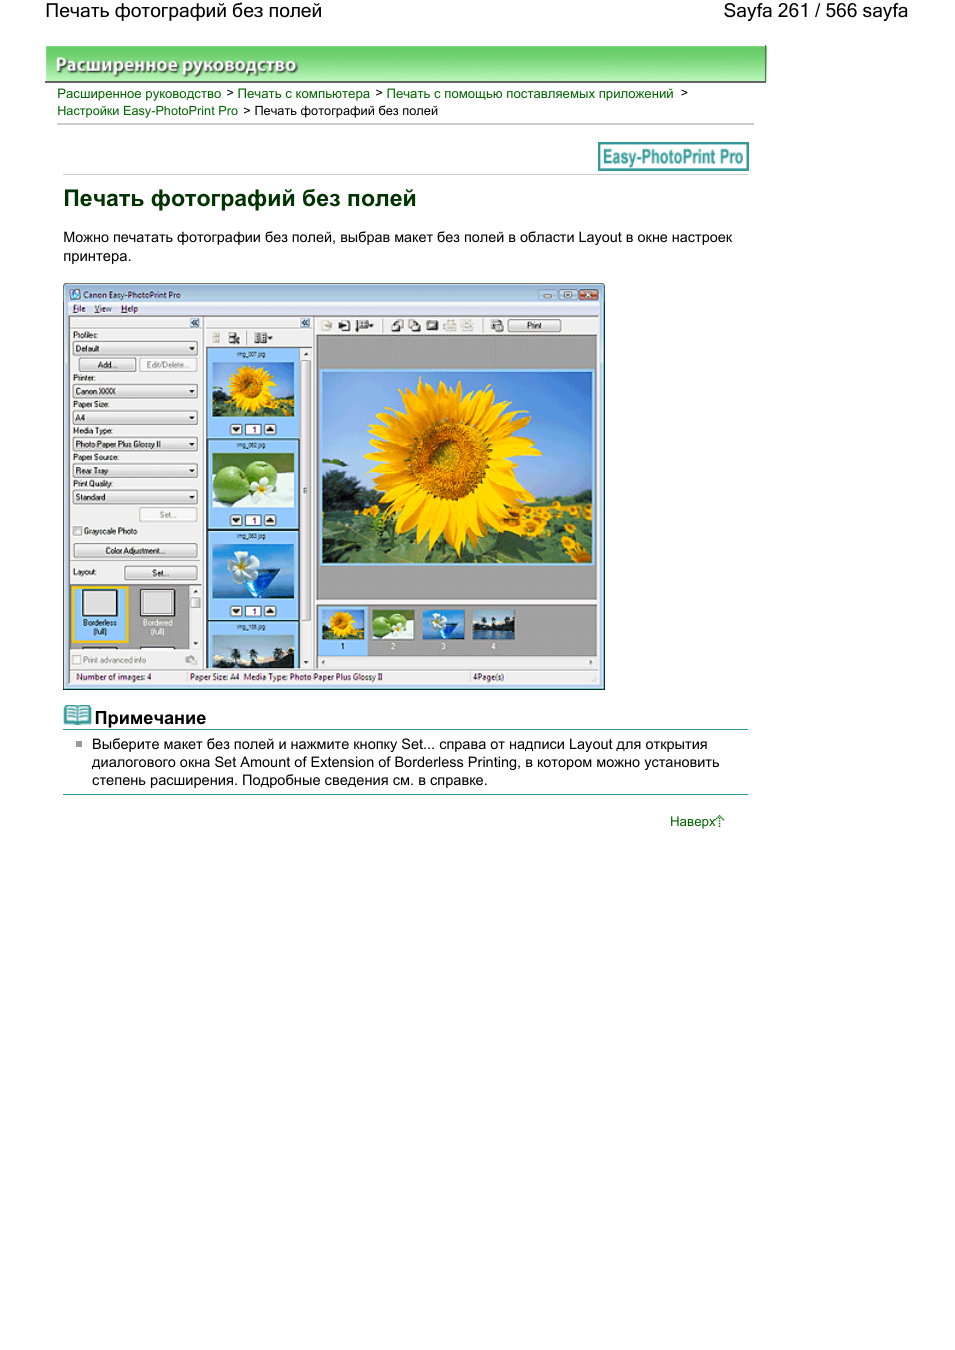Select page 3 thumbnail in the filmstrip
Viewport: 955px width, 1350px height.
tap(443, 628)
